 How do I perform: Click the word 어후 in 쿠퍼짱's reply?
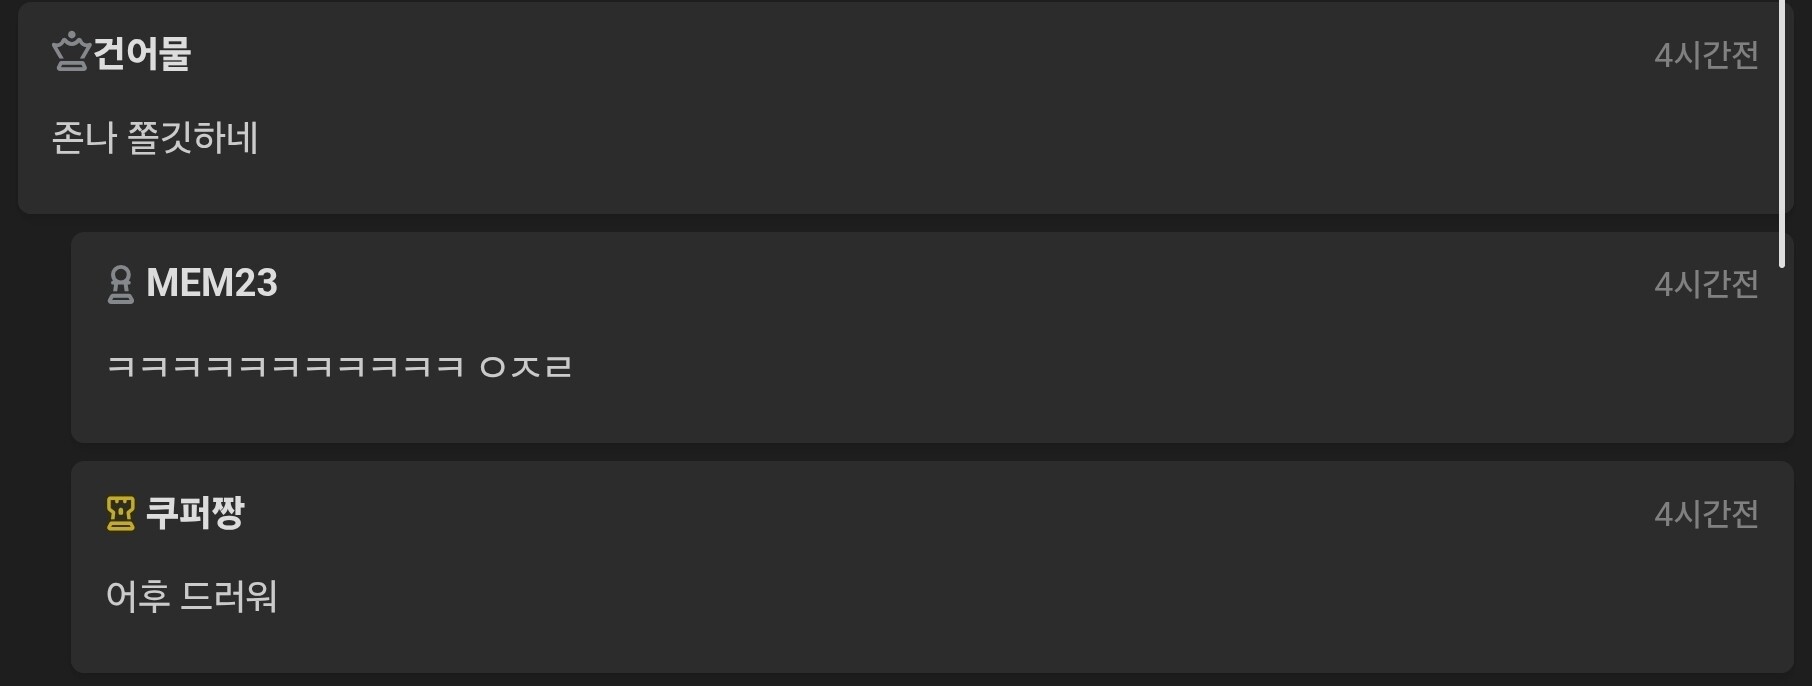point(138,597)
